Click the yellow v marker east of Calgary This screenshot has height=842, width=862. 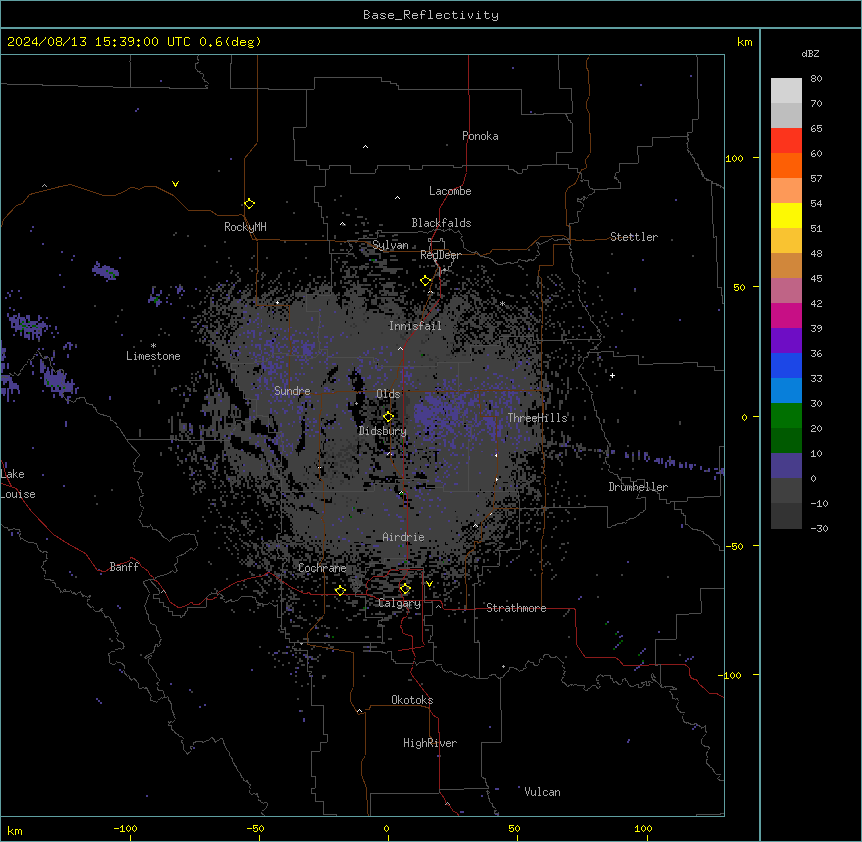(x=429, y=584)
